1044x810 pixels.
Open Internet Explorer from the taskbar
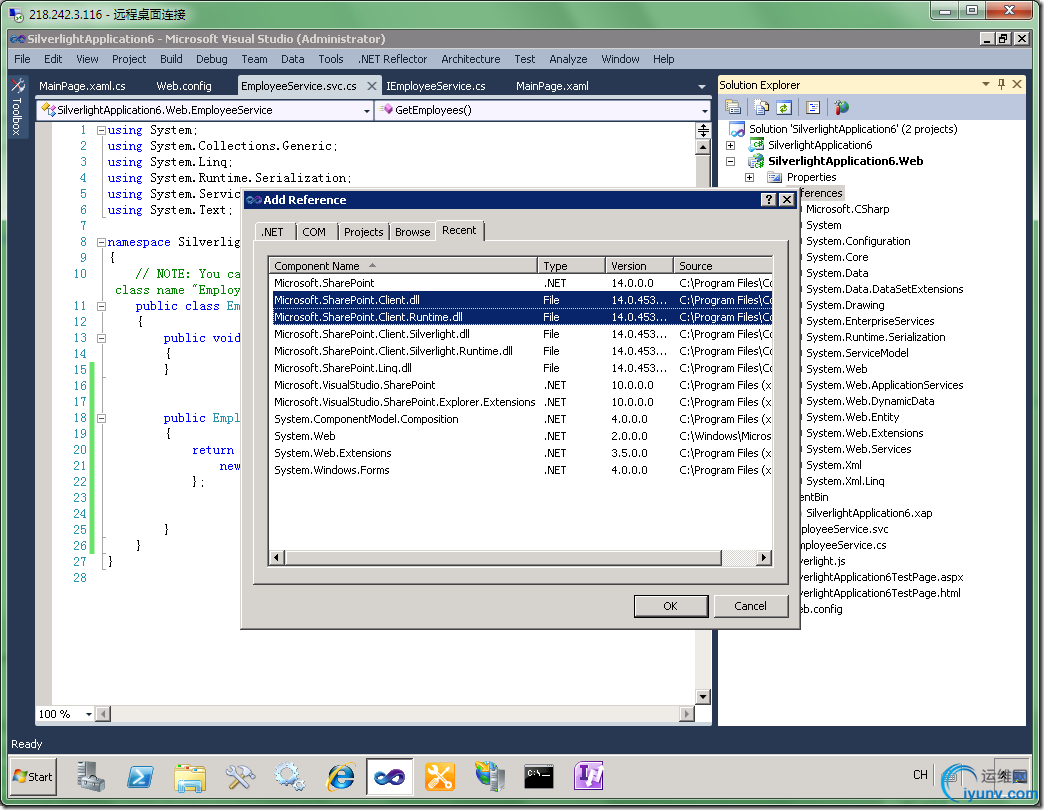340,776
